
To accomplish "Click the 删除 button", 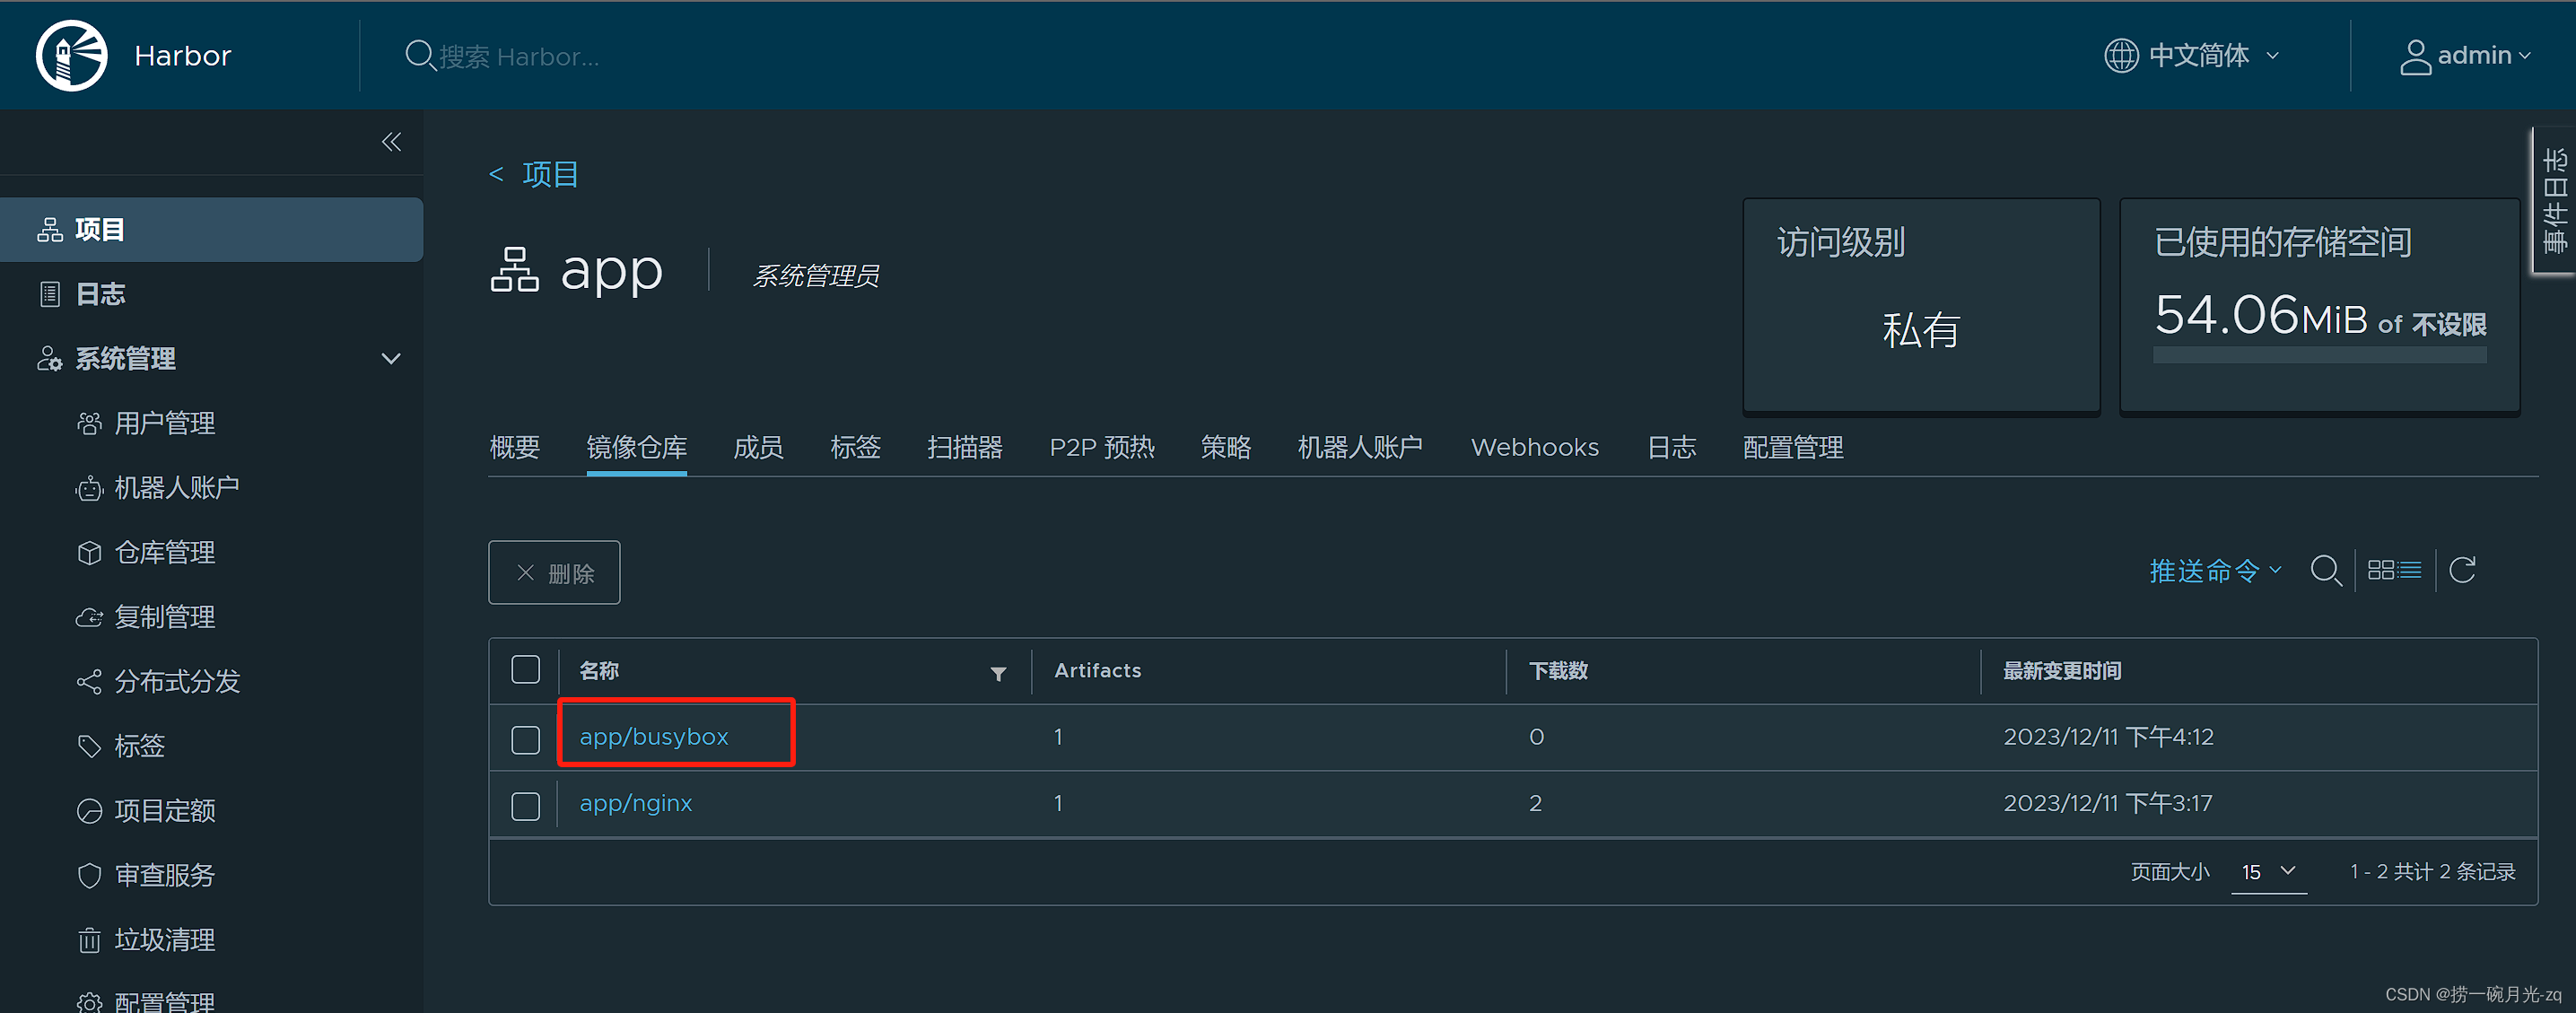I will 554,573.
